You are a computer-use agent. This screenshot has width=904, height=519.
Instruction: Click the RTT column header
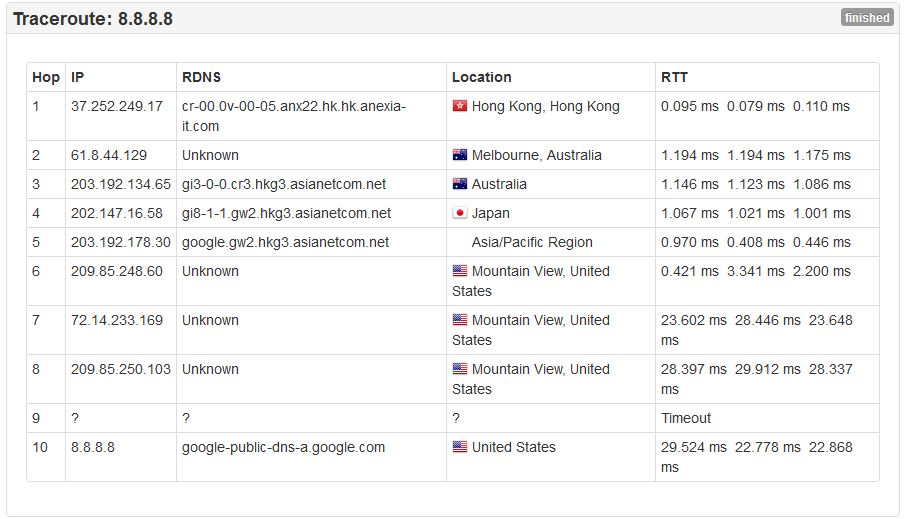[674, 77]
